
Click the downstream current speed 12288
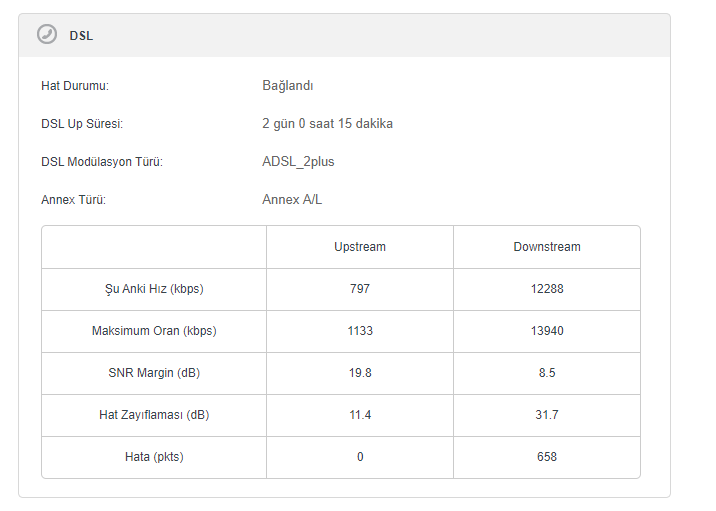tap(547, 289)
